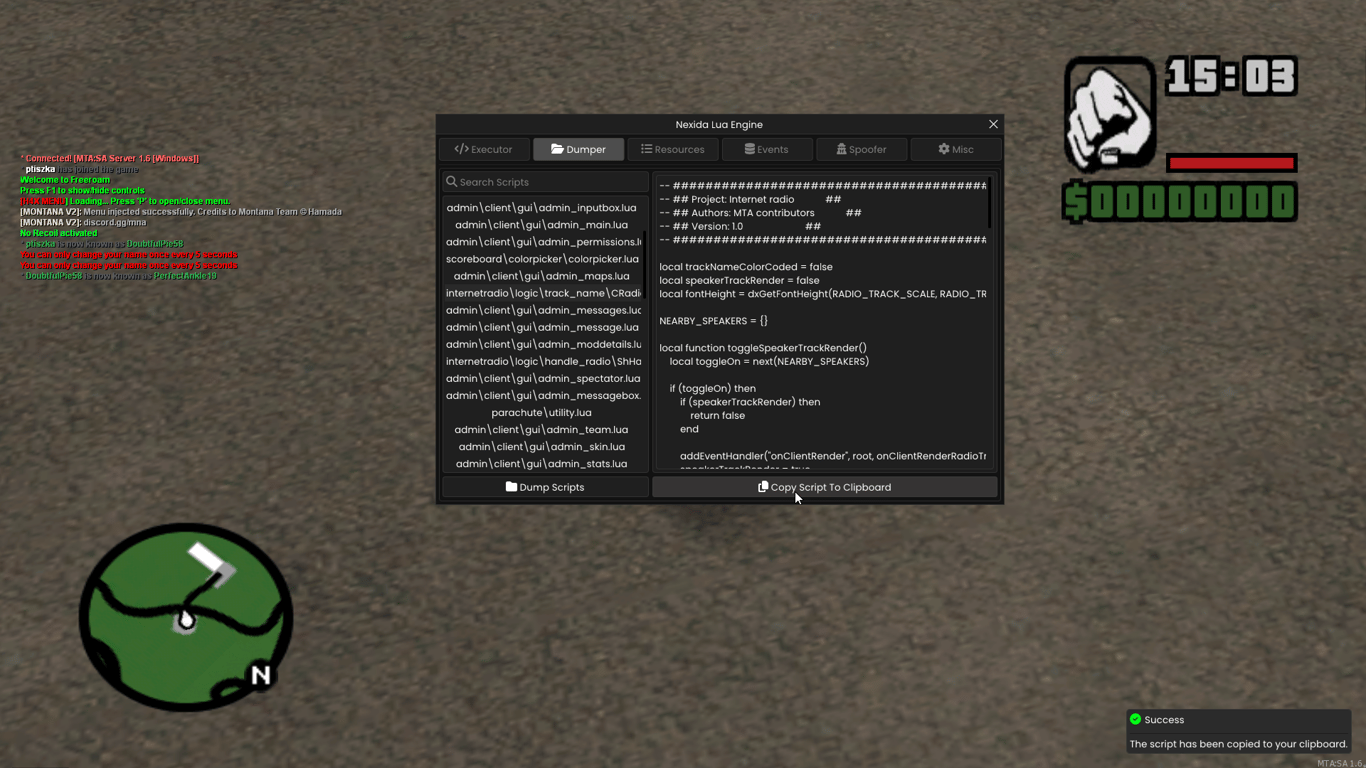Select admin_spectator.lua script
1366x768 pixels.
click(542, 378)
